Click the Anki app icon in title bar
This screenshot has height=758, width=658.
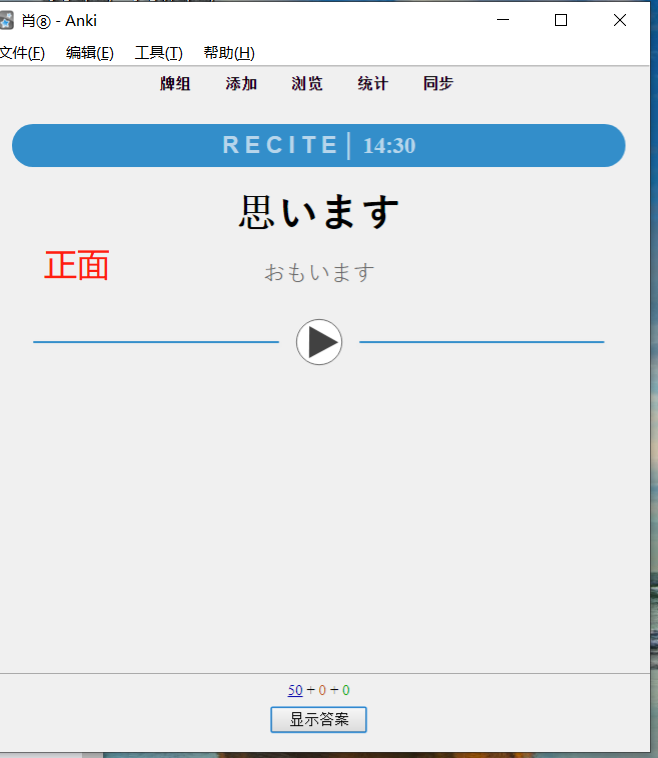(6, 21)
